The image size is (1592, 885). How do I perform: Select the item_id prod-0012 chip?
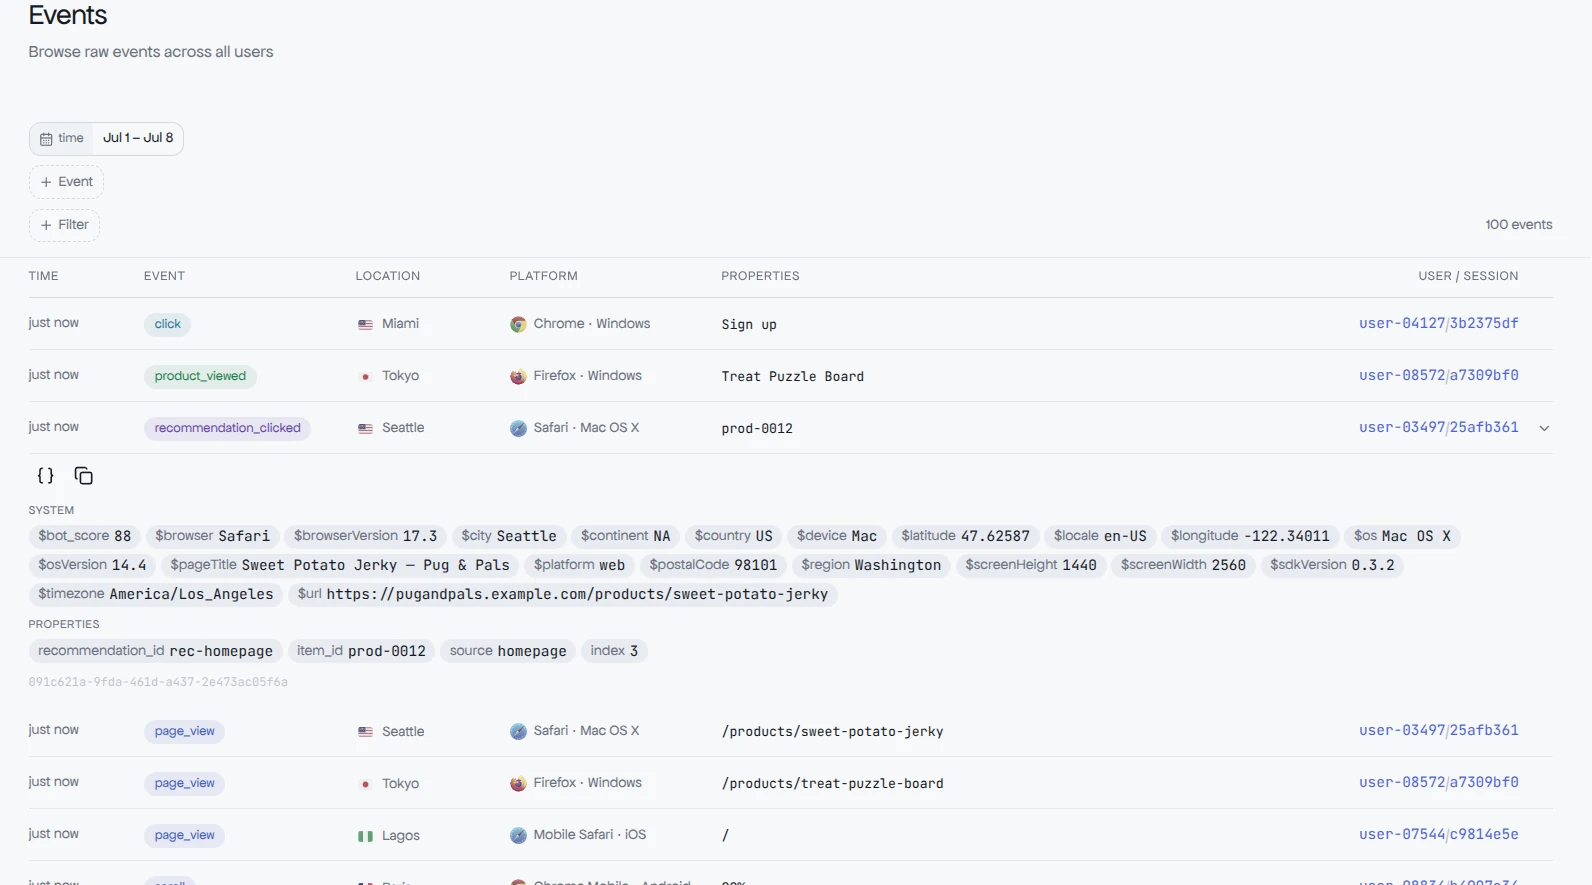[361, 651]
